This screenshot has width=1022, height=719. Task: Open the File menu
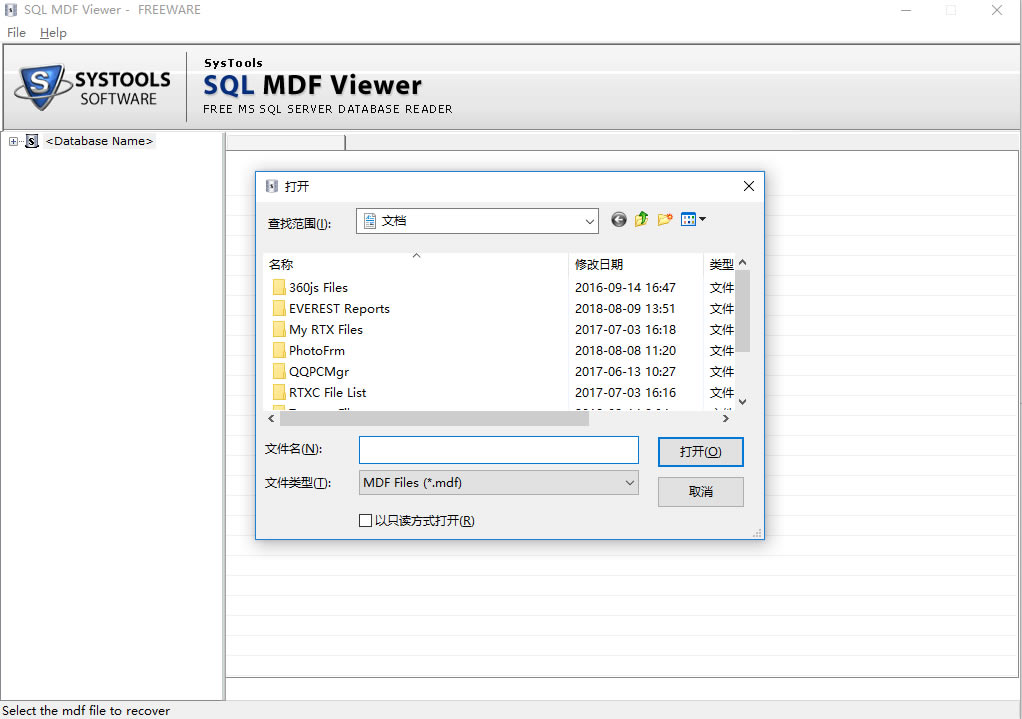click(x=16, y=33)
